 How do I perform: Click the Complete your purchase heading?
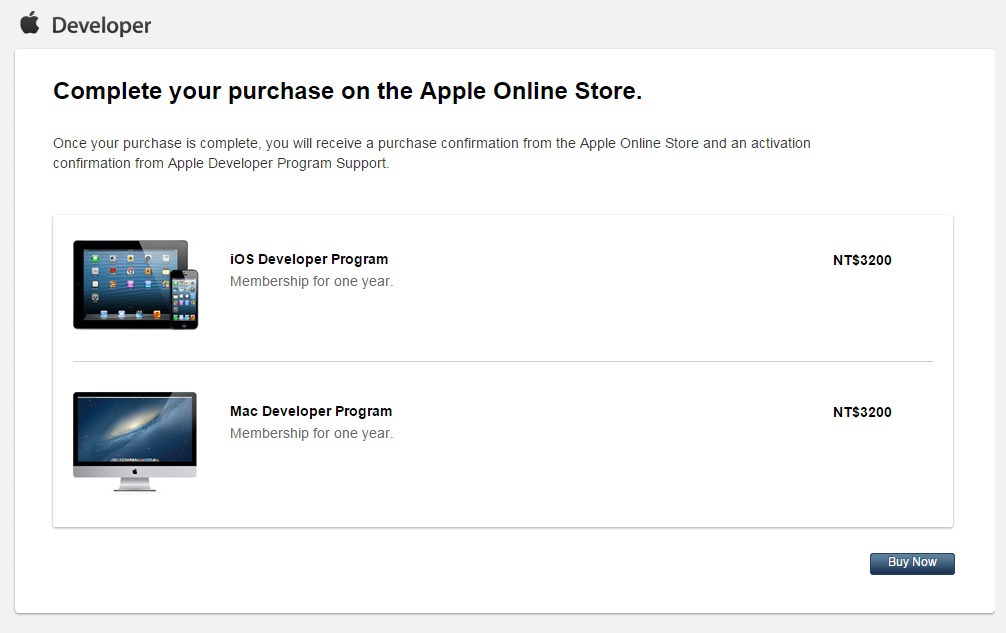click(x=347, y=91)
